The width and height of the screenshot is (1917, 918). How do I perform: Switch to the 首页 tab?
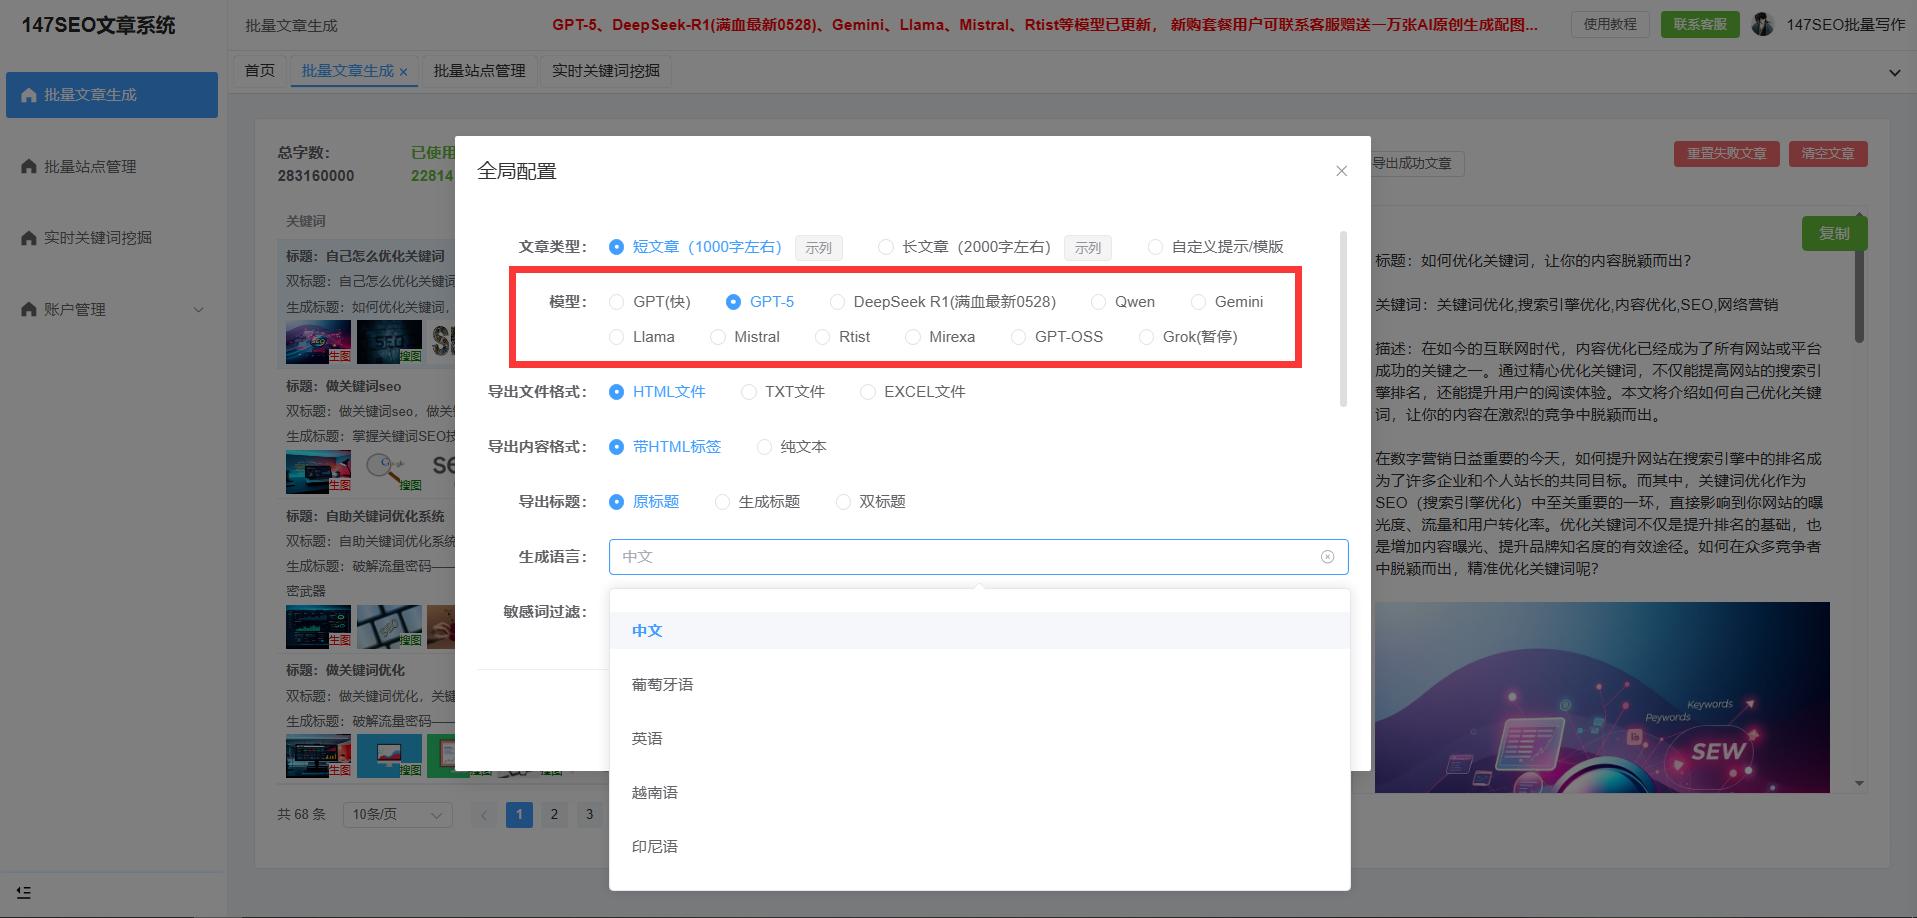tap(259, 70)
